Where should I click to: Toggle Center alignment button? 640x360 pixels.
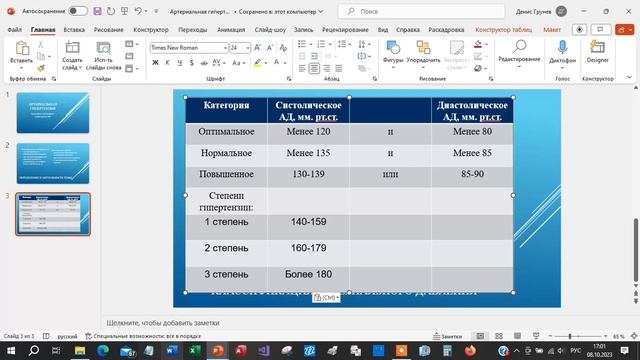tap(314, 69)
